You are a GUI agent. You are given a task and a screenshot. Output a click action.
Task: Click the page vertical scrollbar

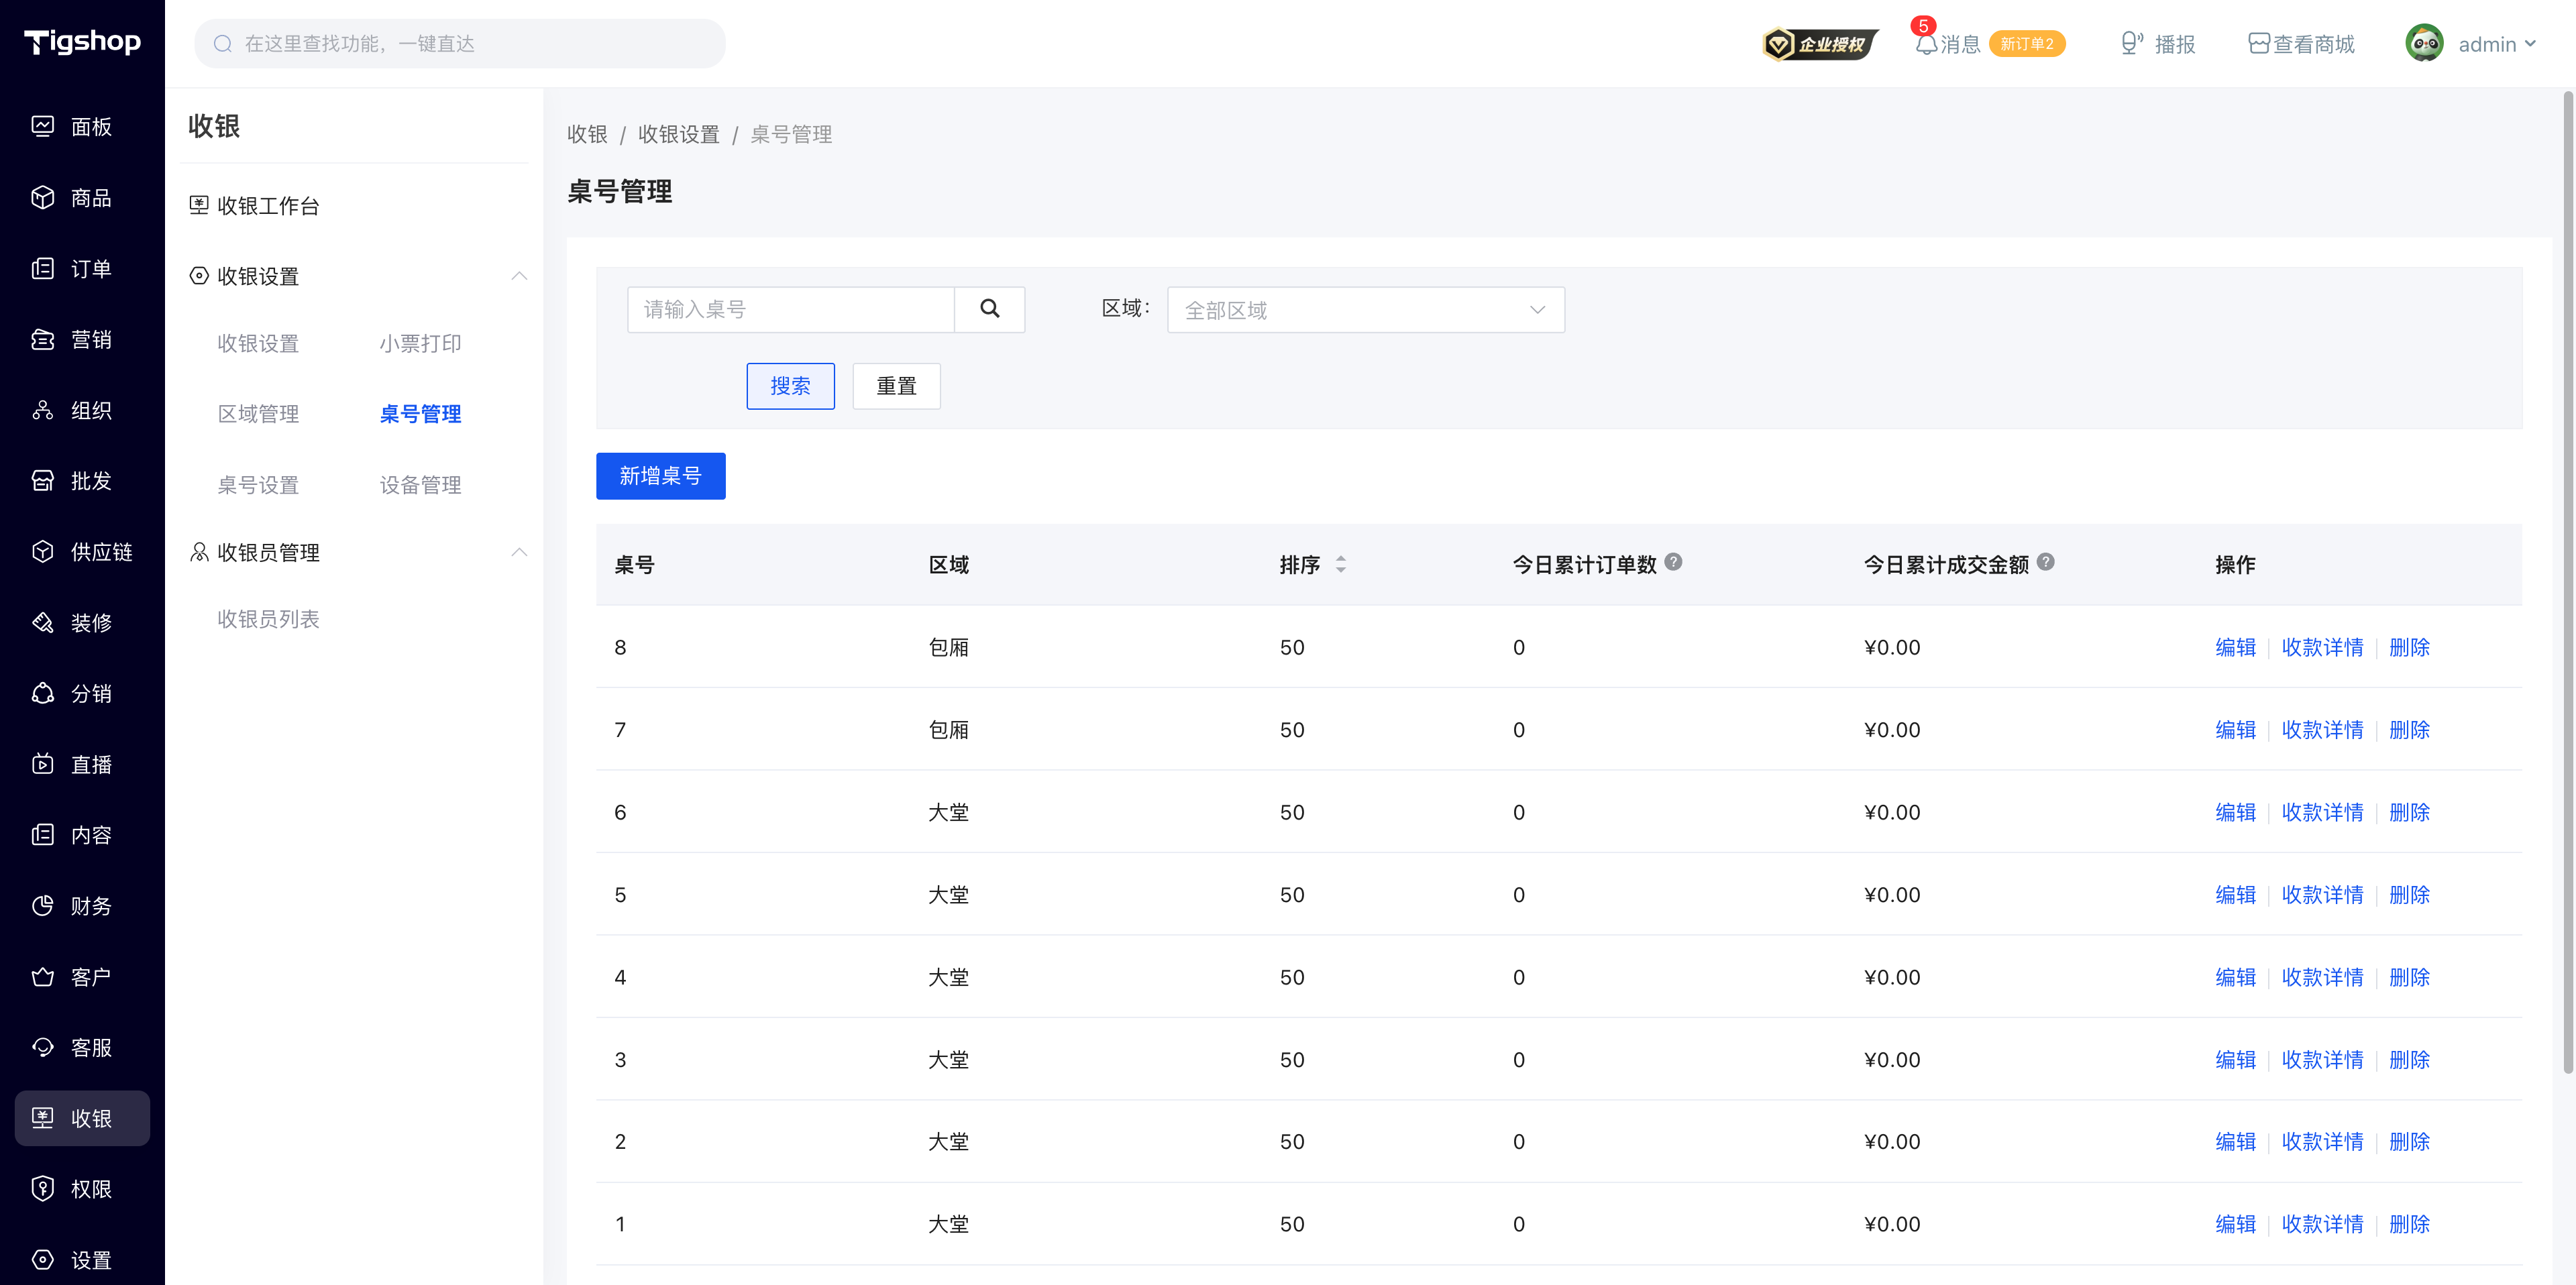pyautogui.click(x=2567, y=582)
